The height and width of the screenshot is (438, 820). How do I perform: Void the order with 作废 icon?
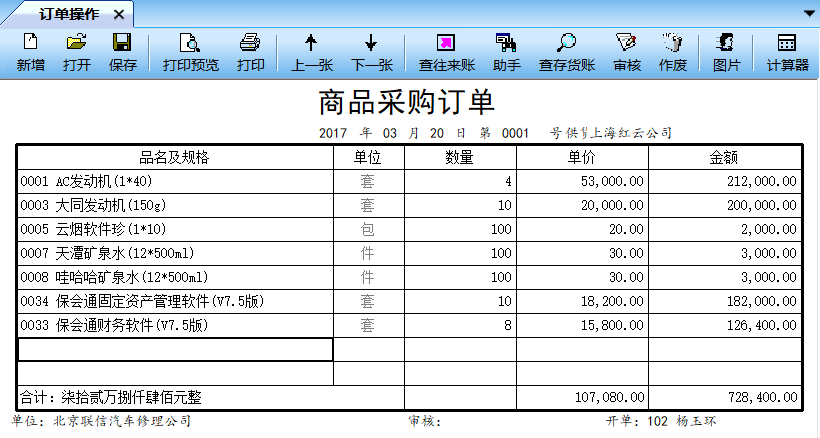point(673,52)
